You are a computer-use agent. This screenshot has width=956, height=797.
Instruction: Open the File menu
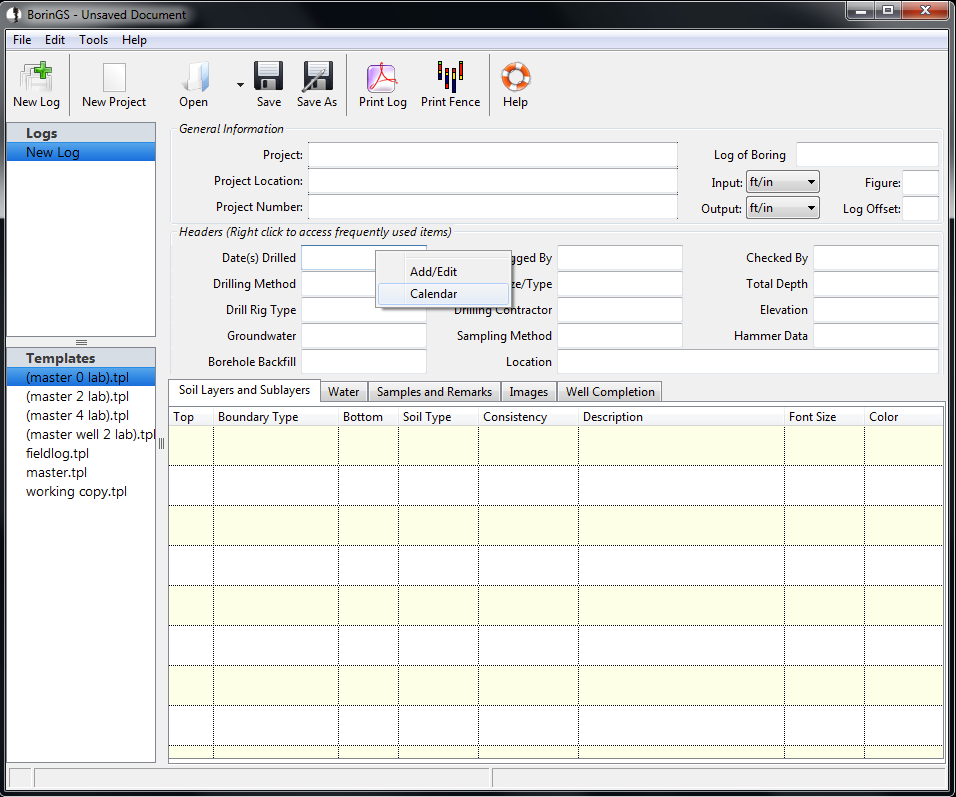click(22, 40)
